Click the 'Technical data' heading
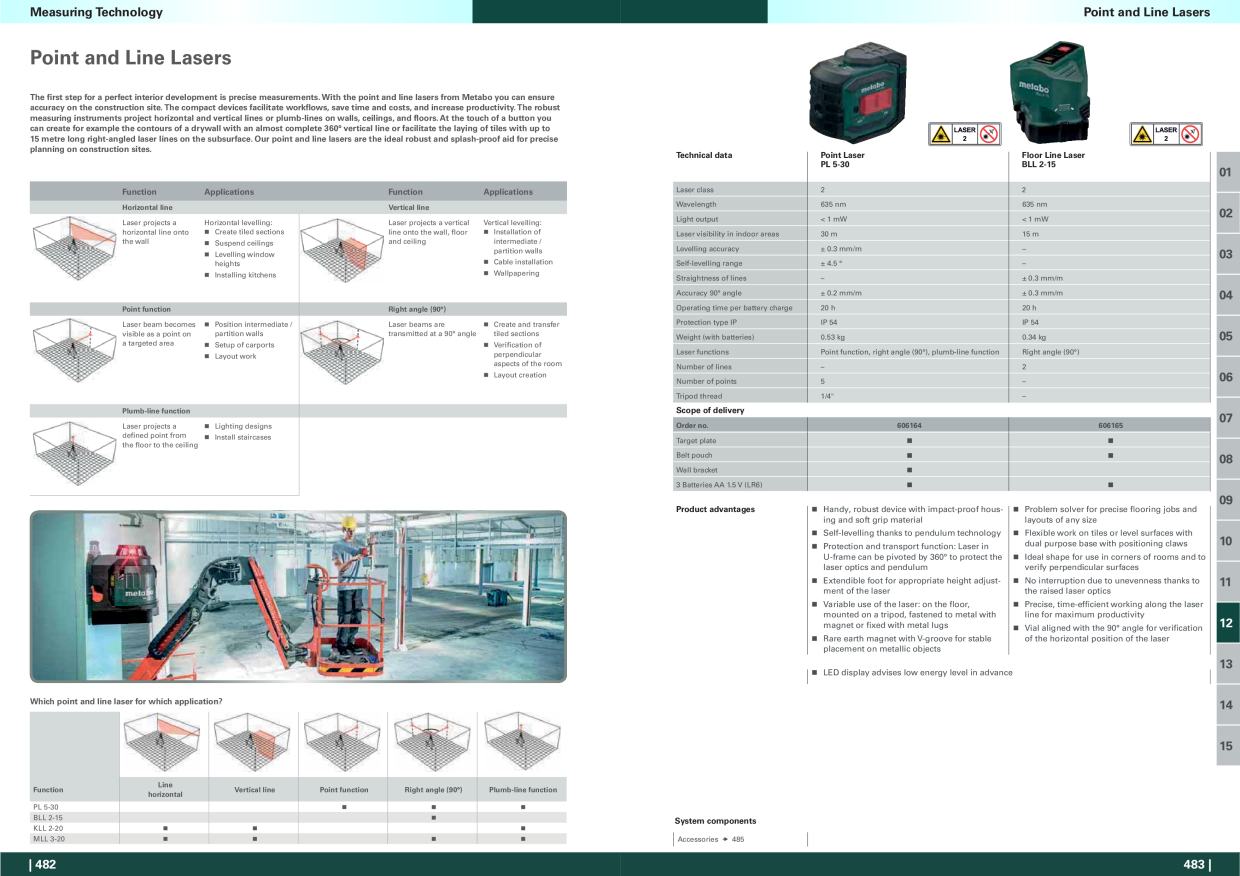 pyautogui.click(x=704, y=155)
